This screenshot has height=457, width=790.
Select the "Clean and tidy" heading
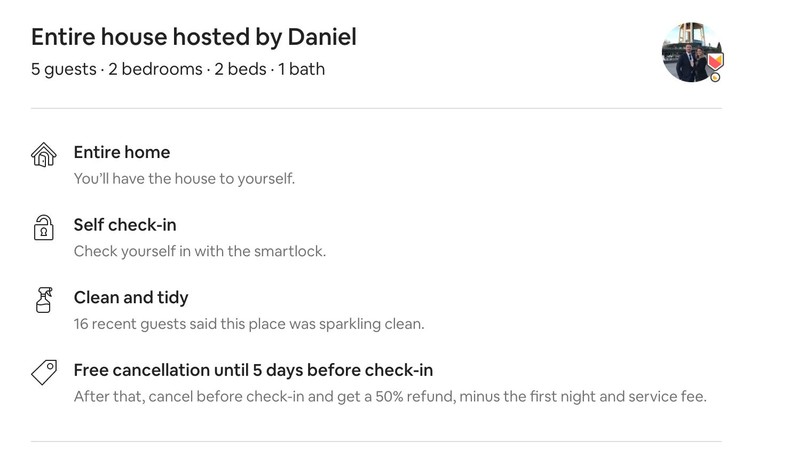[131, 297]
